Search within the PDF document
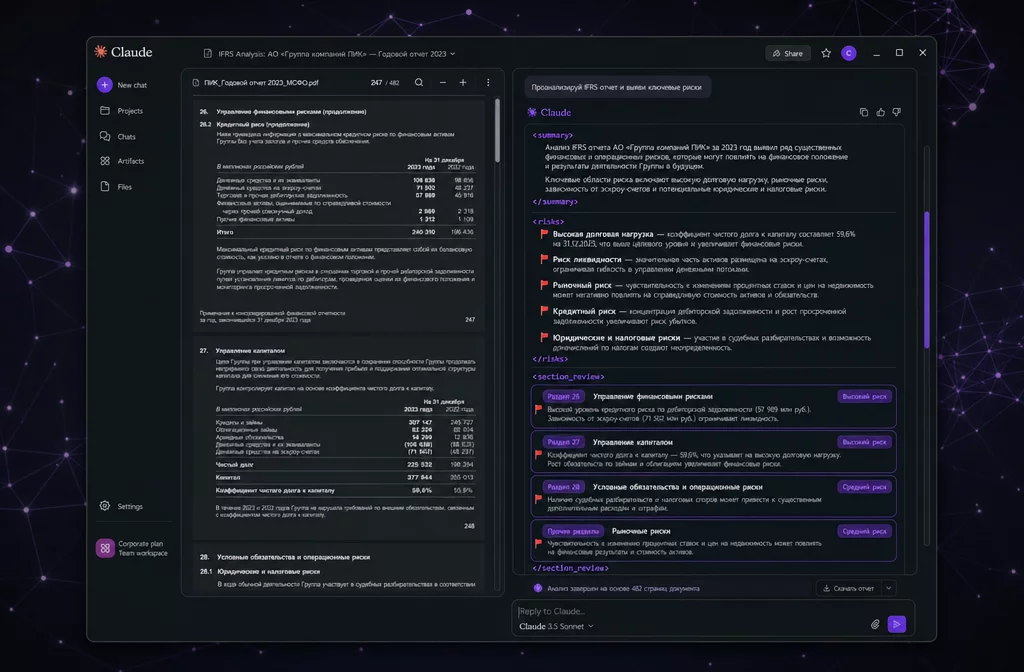Image resolution: width=1024 pixels, height=672 pixels. [419, 82]
